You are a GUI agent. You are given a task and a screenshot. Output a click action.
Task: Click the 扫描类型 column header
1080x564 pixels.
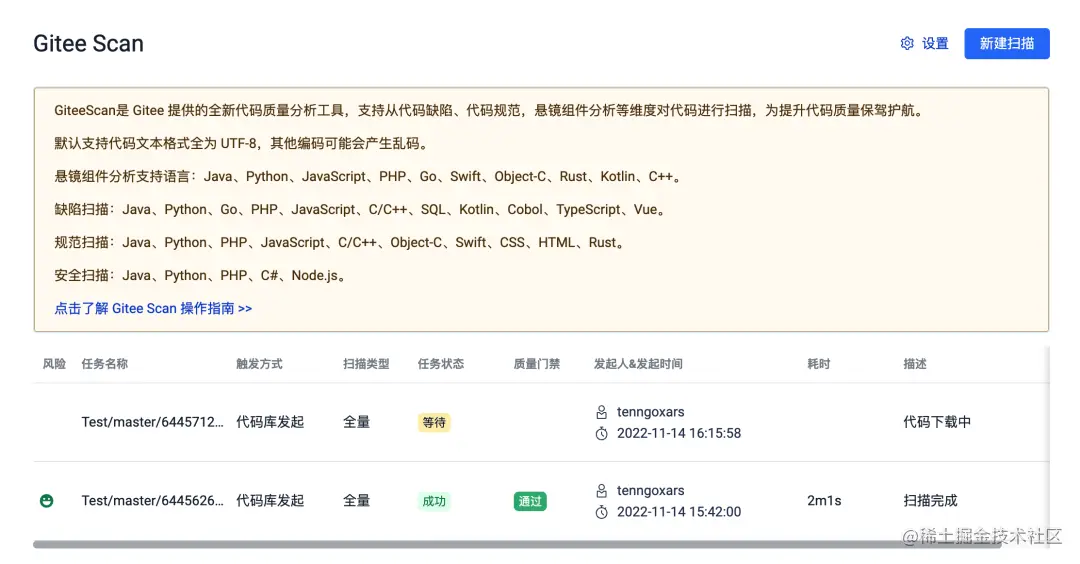[x=366, y=364]
